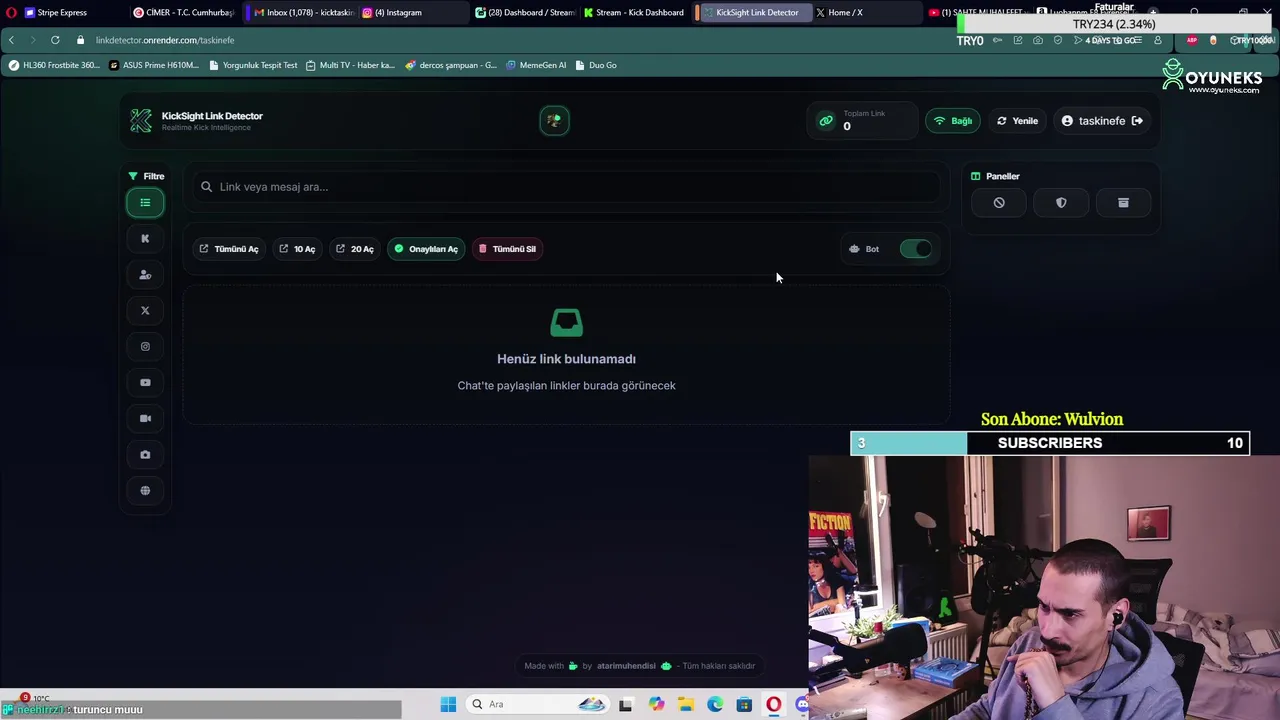Click the Yenile refresh button
The height and width of the screenshot is (720, 1280).
[1017, 121]
